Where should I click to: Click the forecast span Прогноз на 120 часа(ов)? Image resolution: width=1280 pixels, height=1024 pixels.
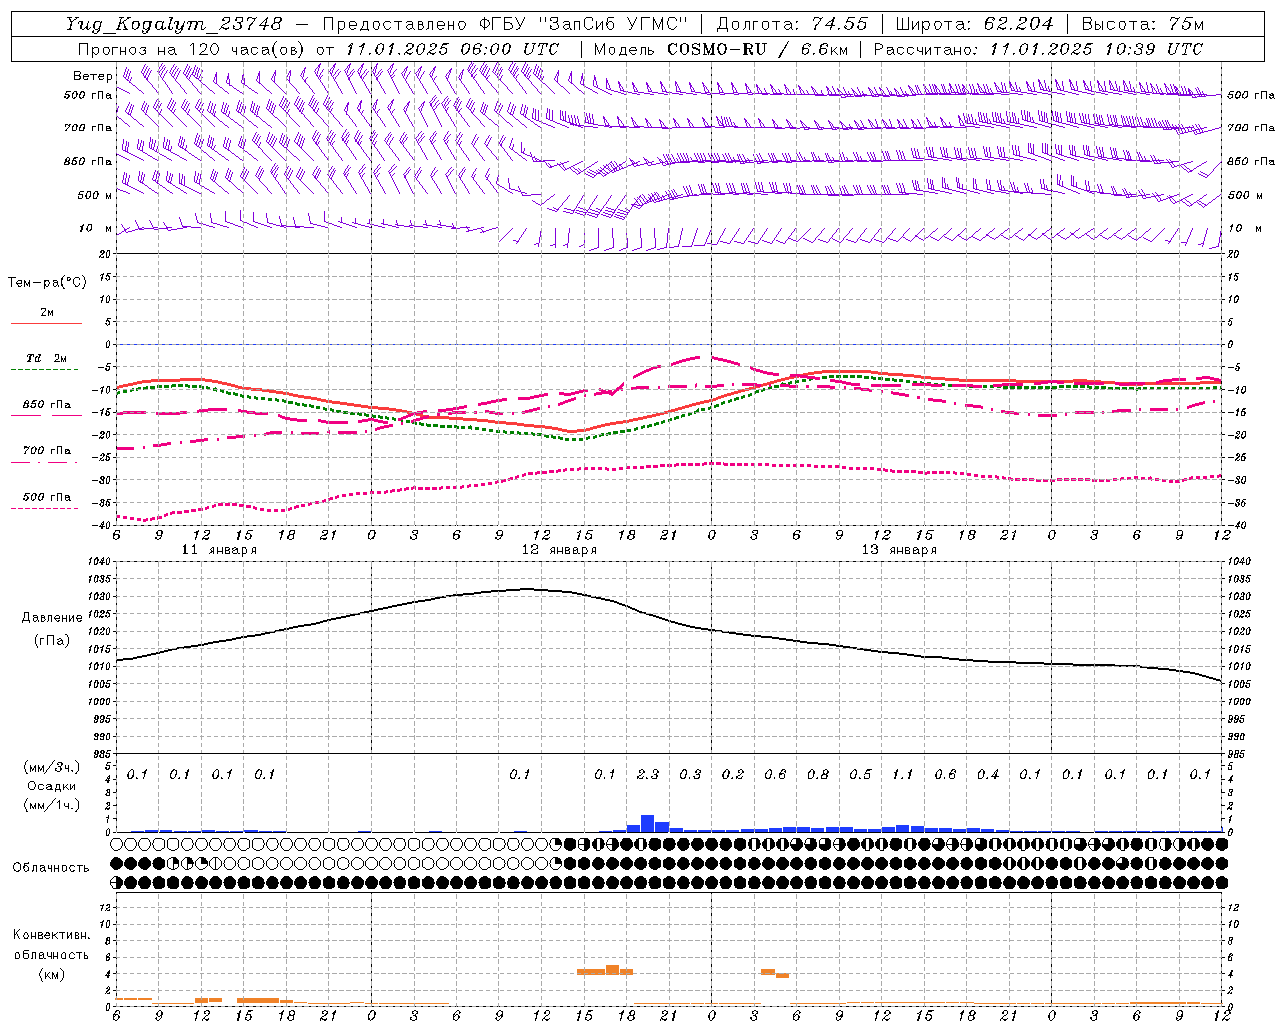coord(193,49)
